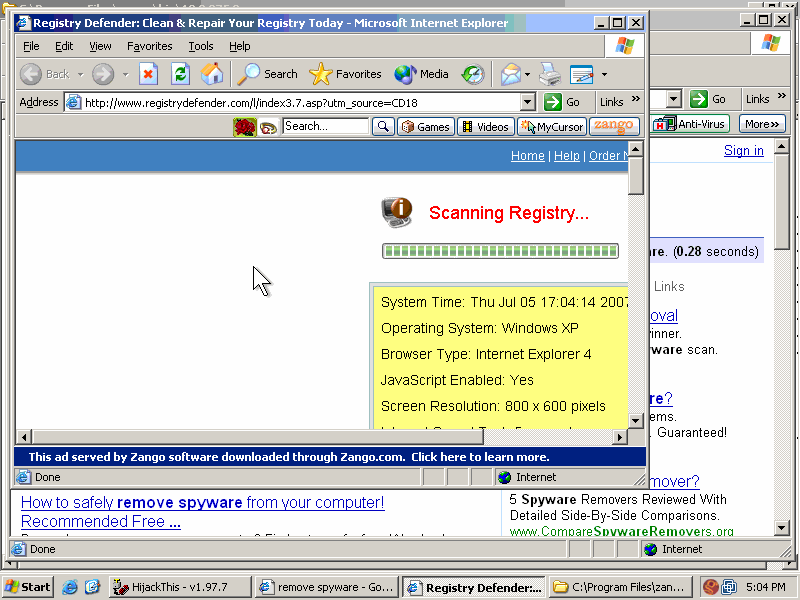Go to the Home page icon
This screenshot has width=800, height=600.
(x=212, y=74)
